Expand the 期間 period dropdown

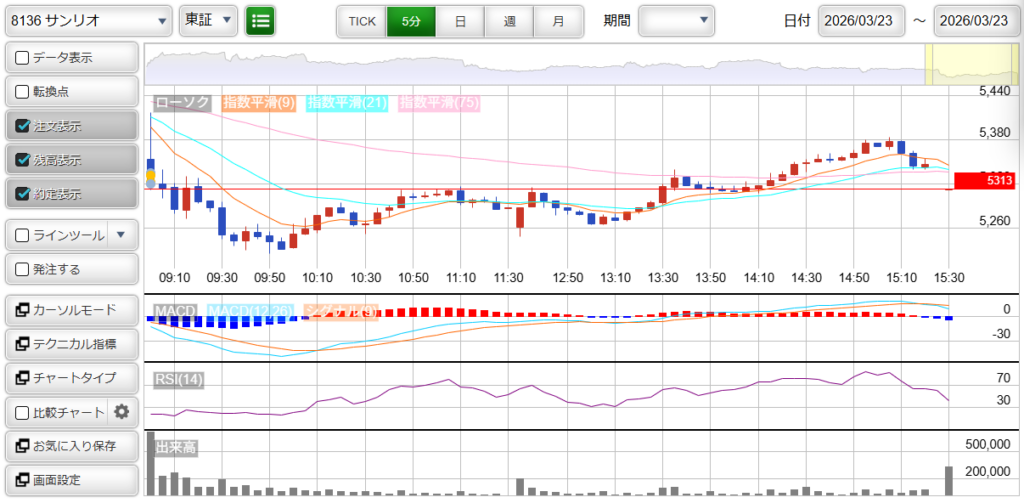tap(676, 20)
